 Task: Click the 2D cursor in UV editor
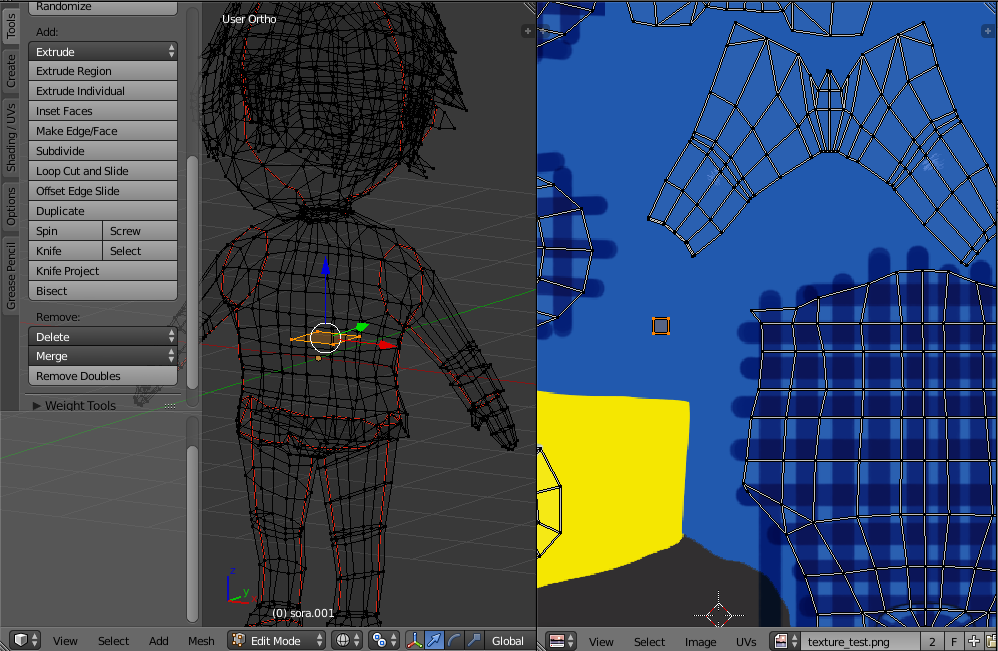click(719, 615)
